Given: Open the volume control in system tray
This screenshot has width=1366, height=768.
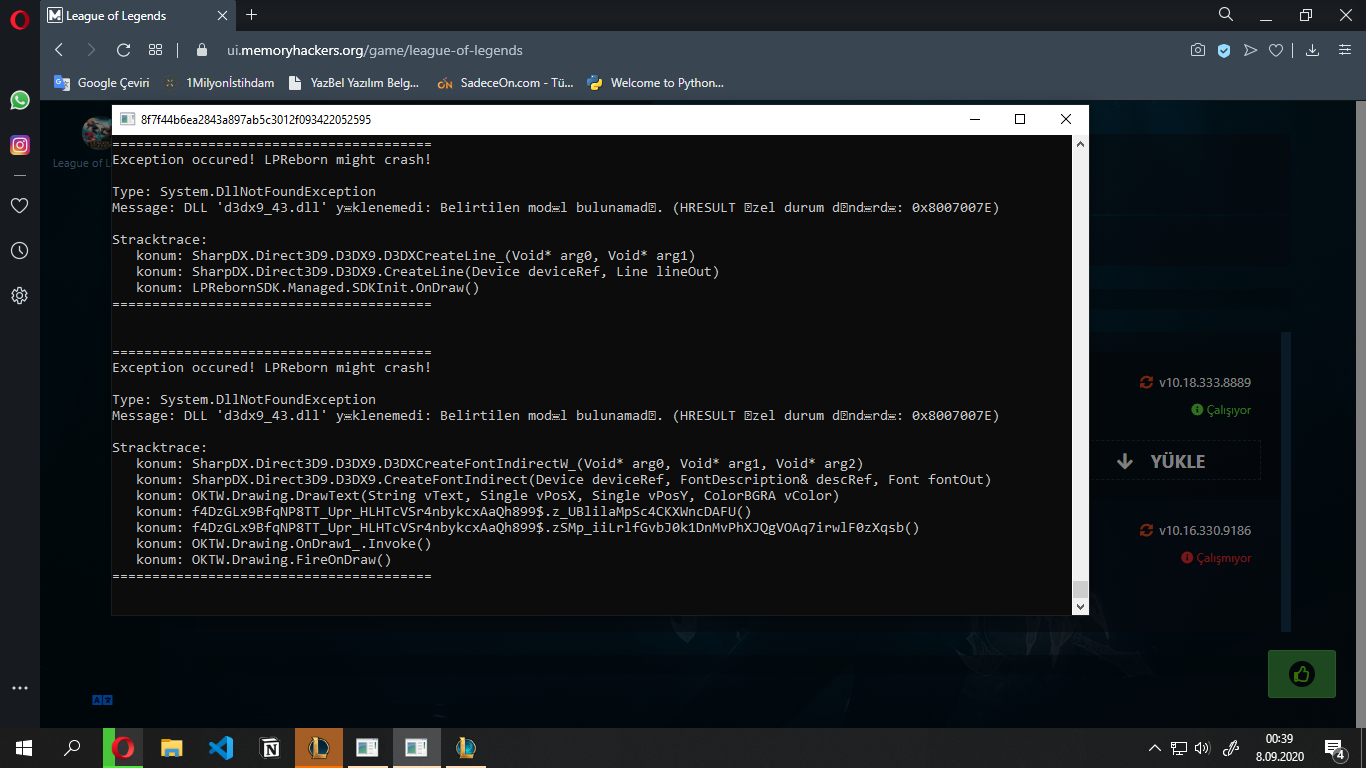Looking at the screenshot, I should tap(1201, 748).
